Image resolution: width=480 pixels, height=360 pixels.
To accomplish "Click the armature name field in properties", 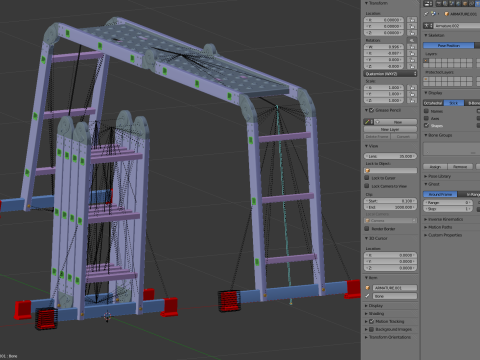I will pos(457,26).
